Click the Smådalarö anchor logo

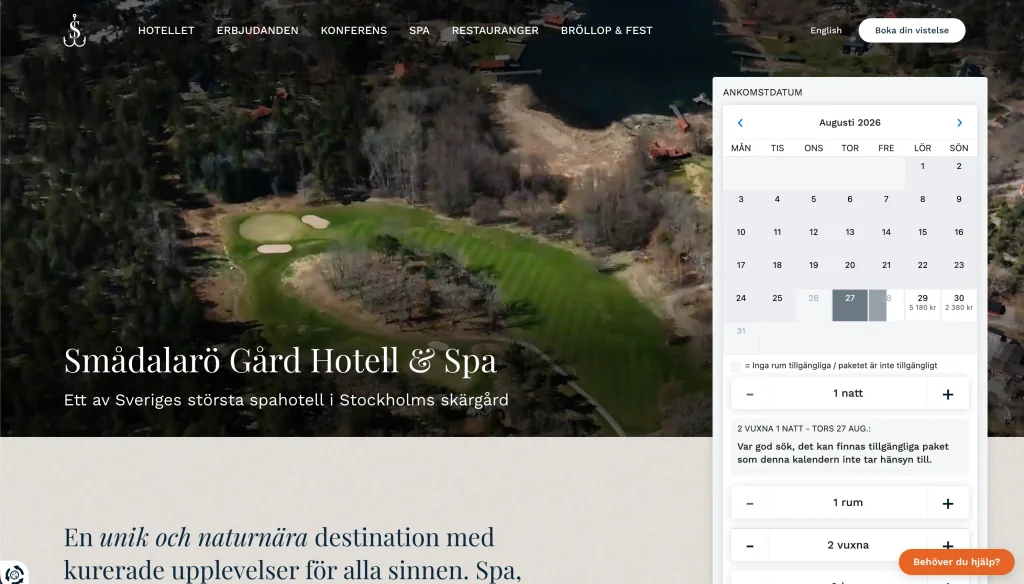point(74,31)
